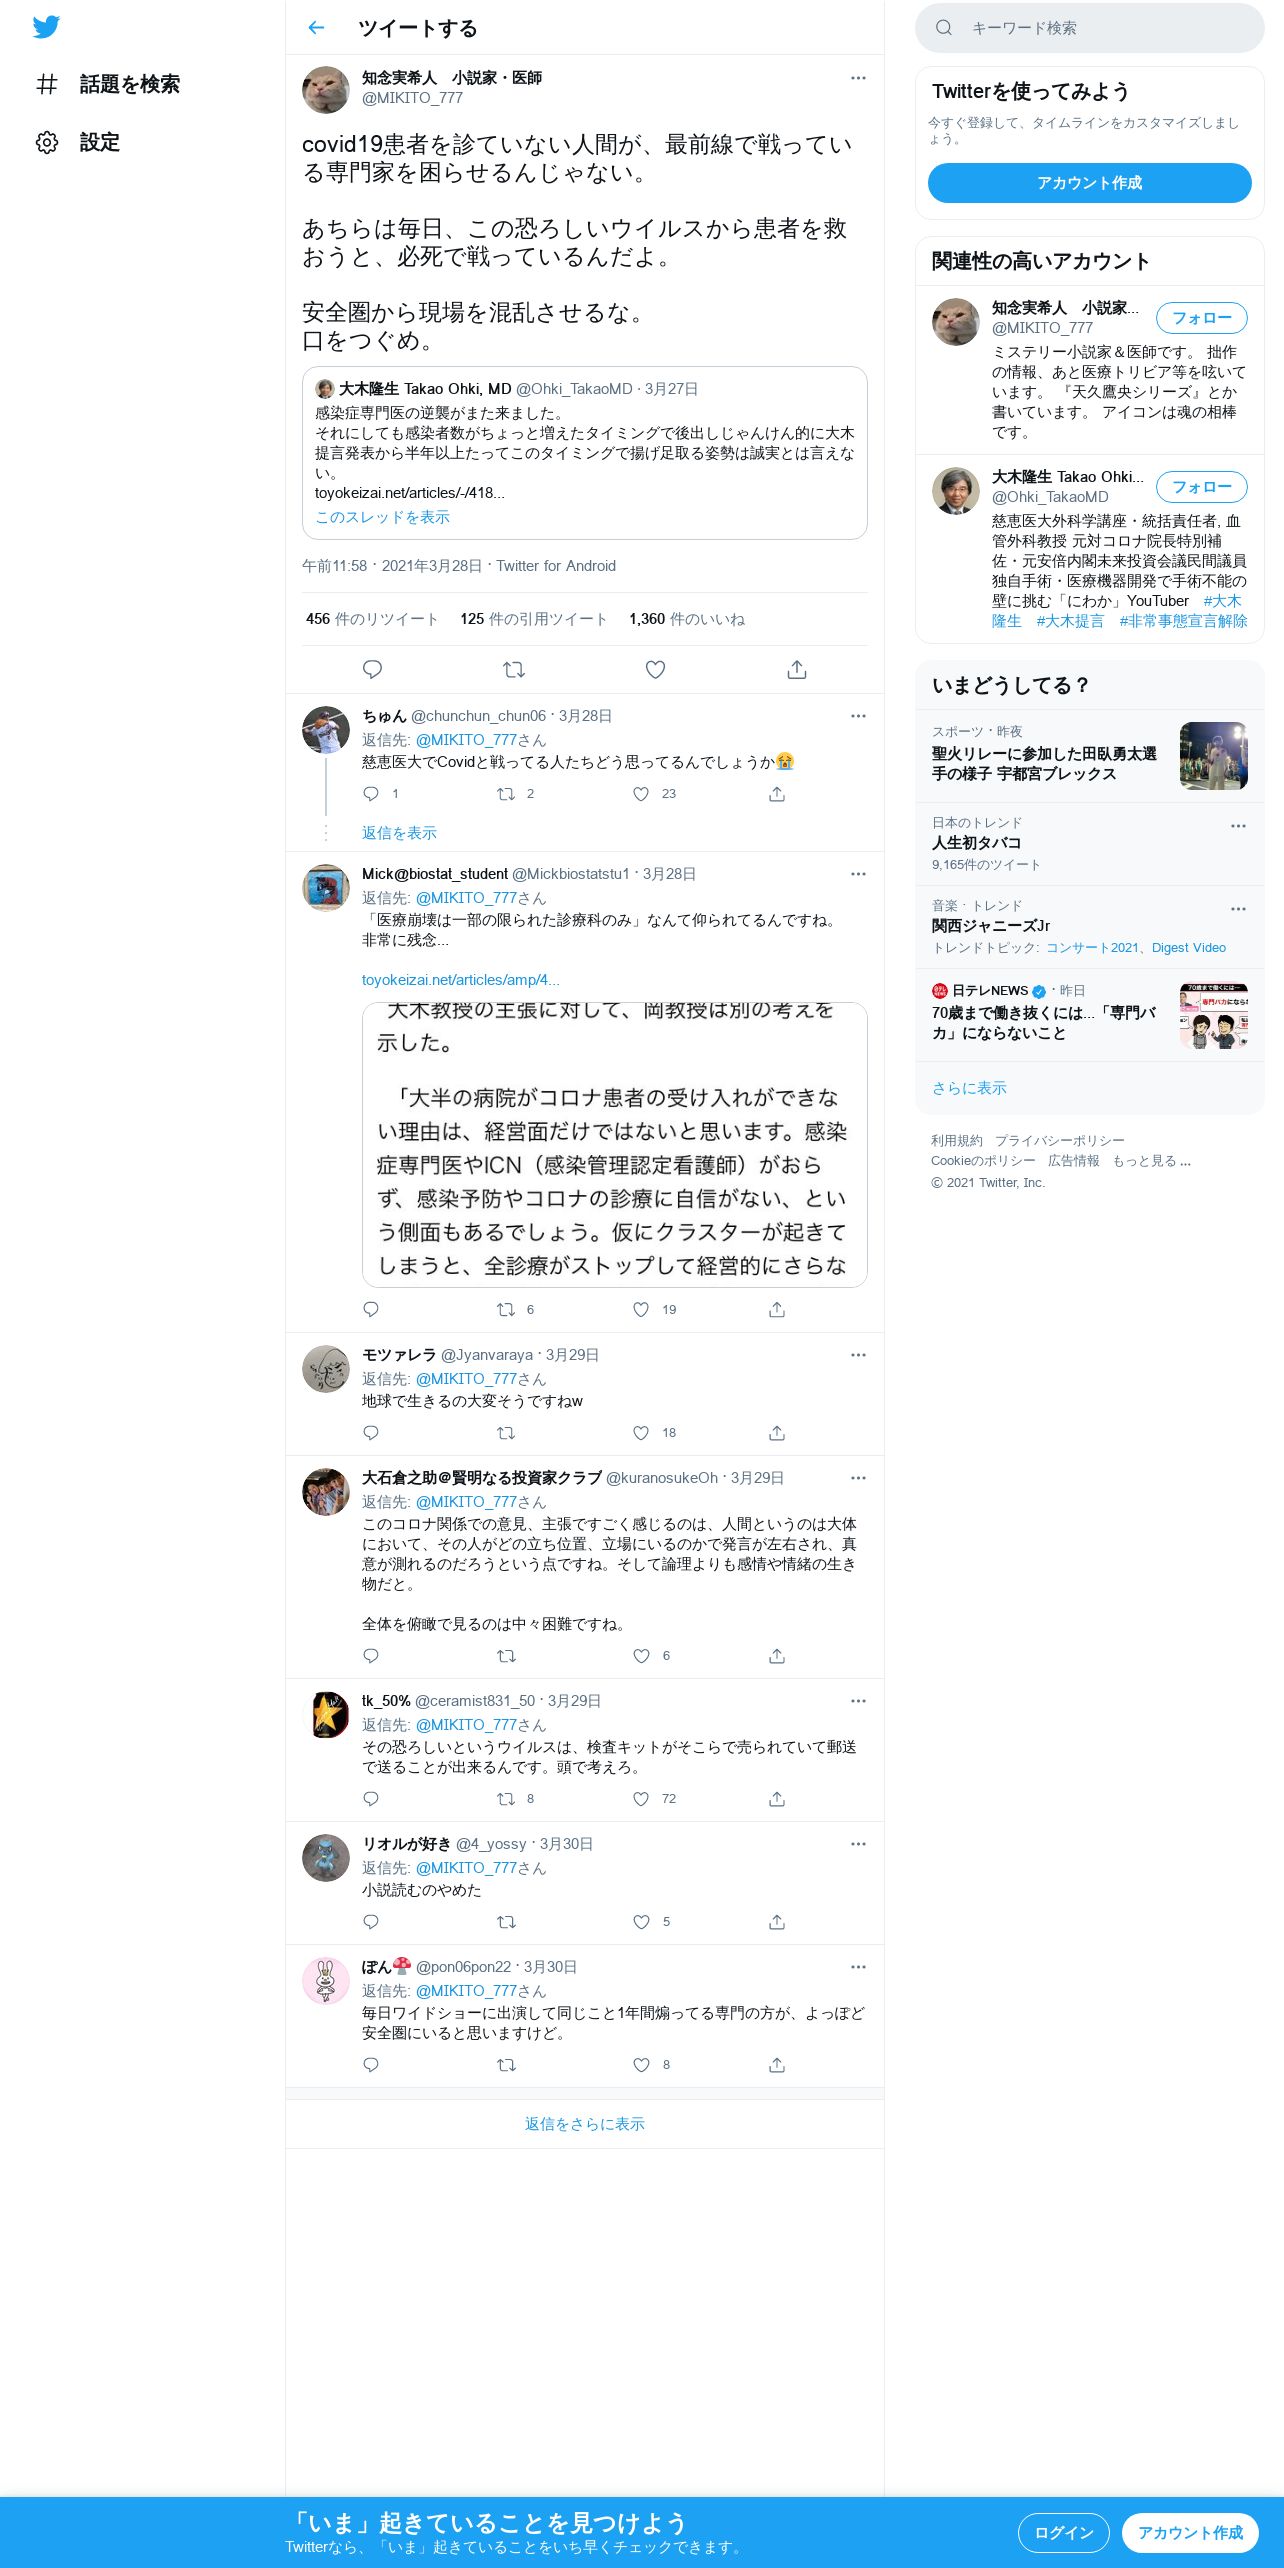Open the more options menu on the main tweet
The height and width of the screenshot is (2568, 1284).
(858, 78)
